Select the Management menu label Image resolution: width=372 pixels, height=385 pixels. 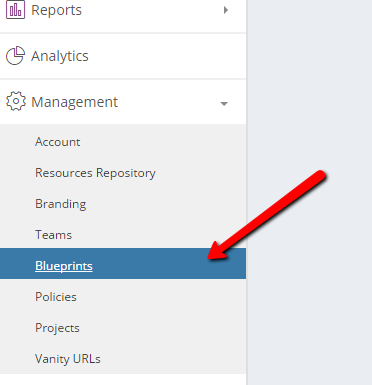(x=74, y=102)
